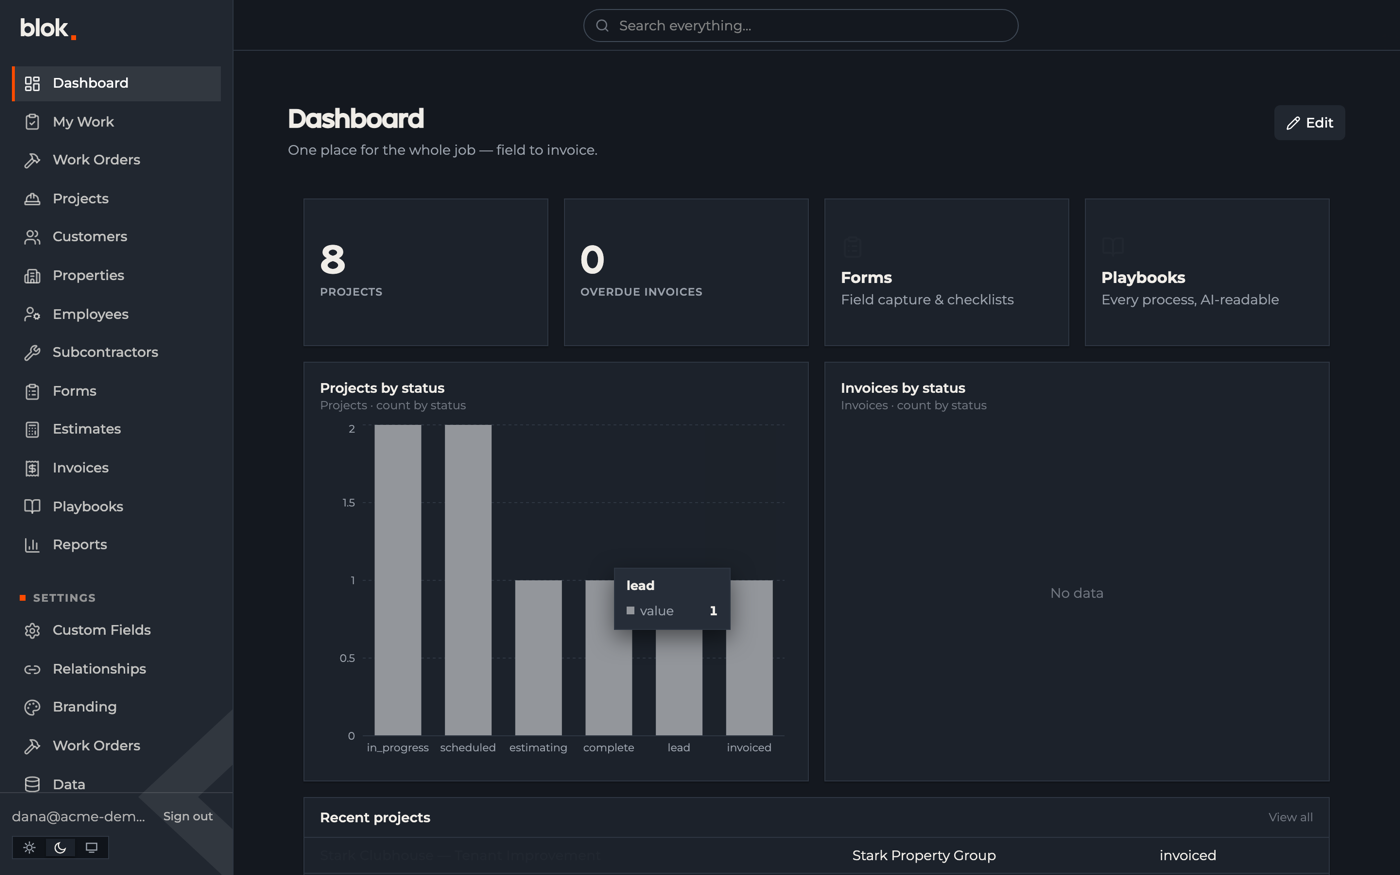Click the Properties building icon
The height and width of the screenshot is (875, 1400).
pos(32,276)
